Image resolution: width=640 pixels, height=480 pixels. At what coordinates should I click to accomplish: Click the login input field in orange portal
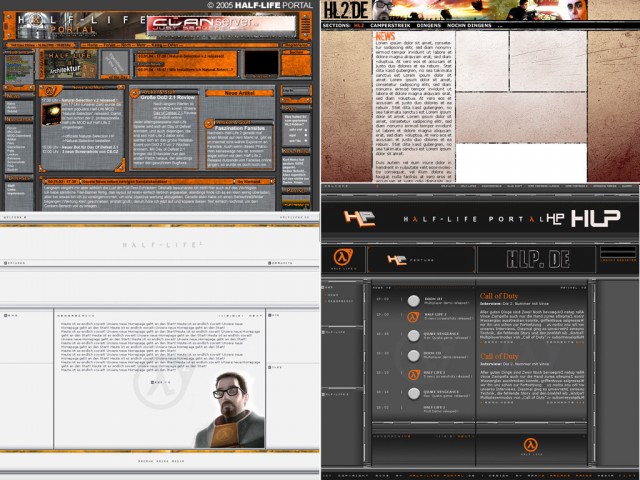[301, 91]
